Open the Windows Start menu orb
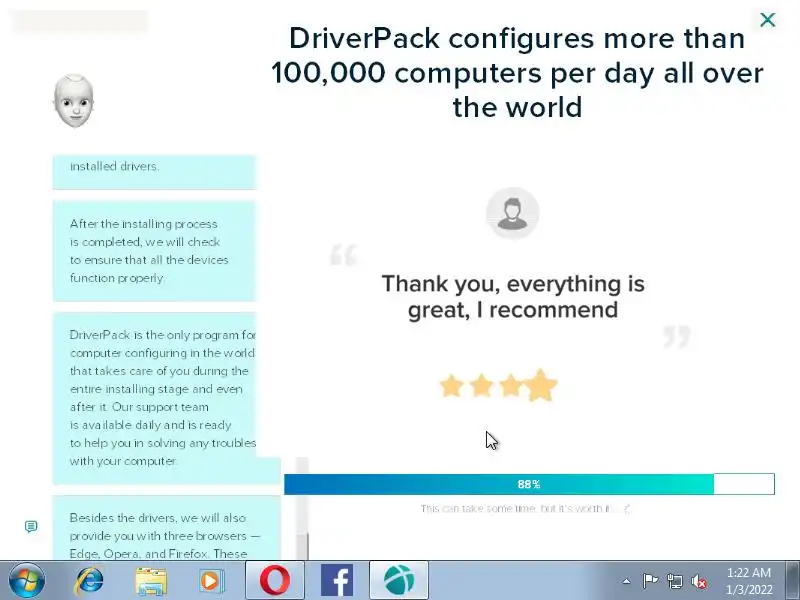The width and height of the screenshot is (800, 600). tap(27, 581)
